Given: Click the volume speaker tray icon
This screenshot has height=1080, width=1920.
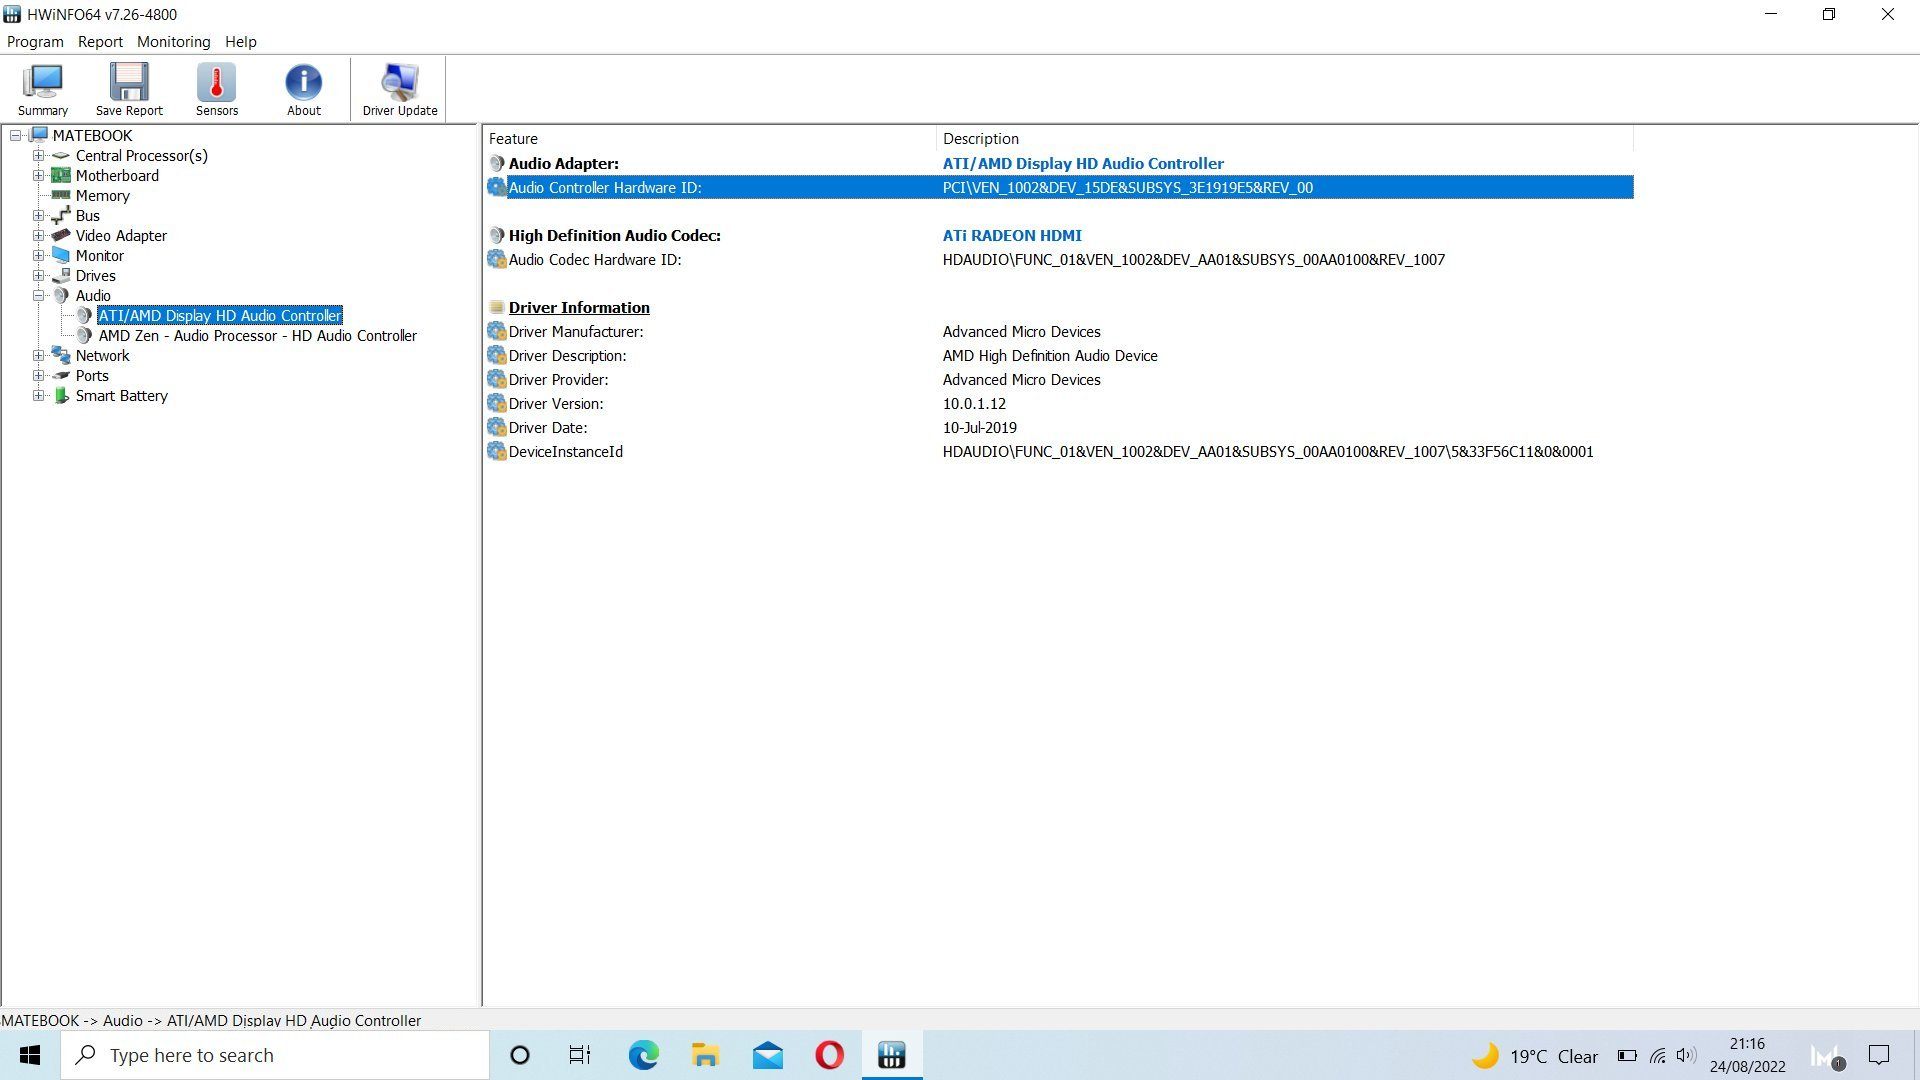Looking at the screenshot, I should click(1686, 1055).
